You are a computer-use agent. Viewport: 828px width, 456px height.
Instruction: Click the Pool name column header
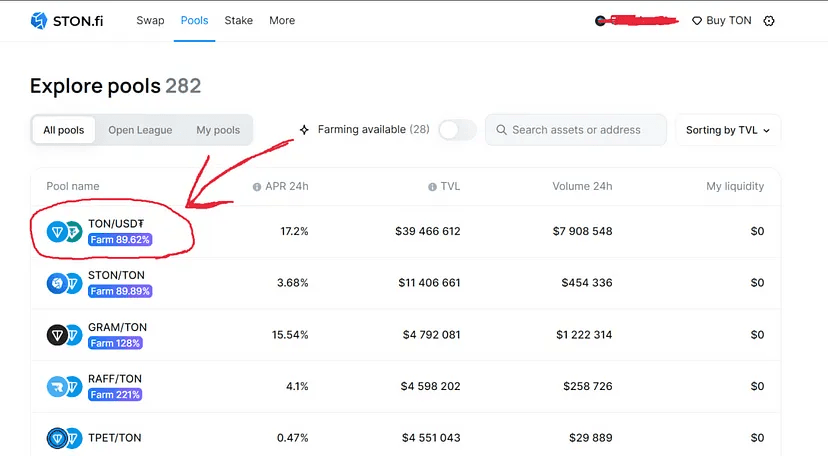click(73, 186)
